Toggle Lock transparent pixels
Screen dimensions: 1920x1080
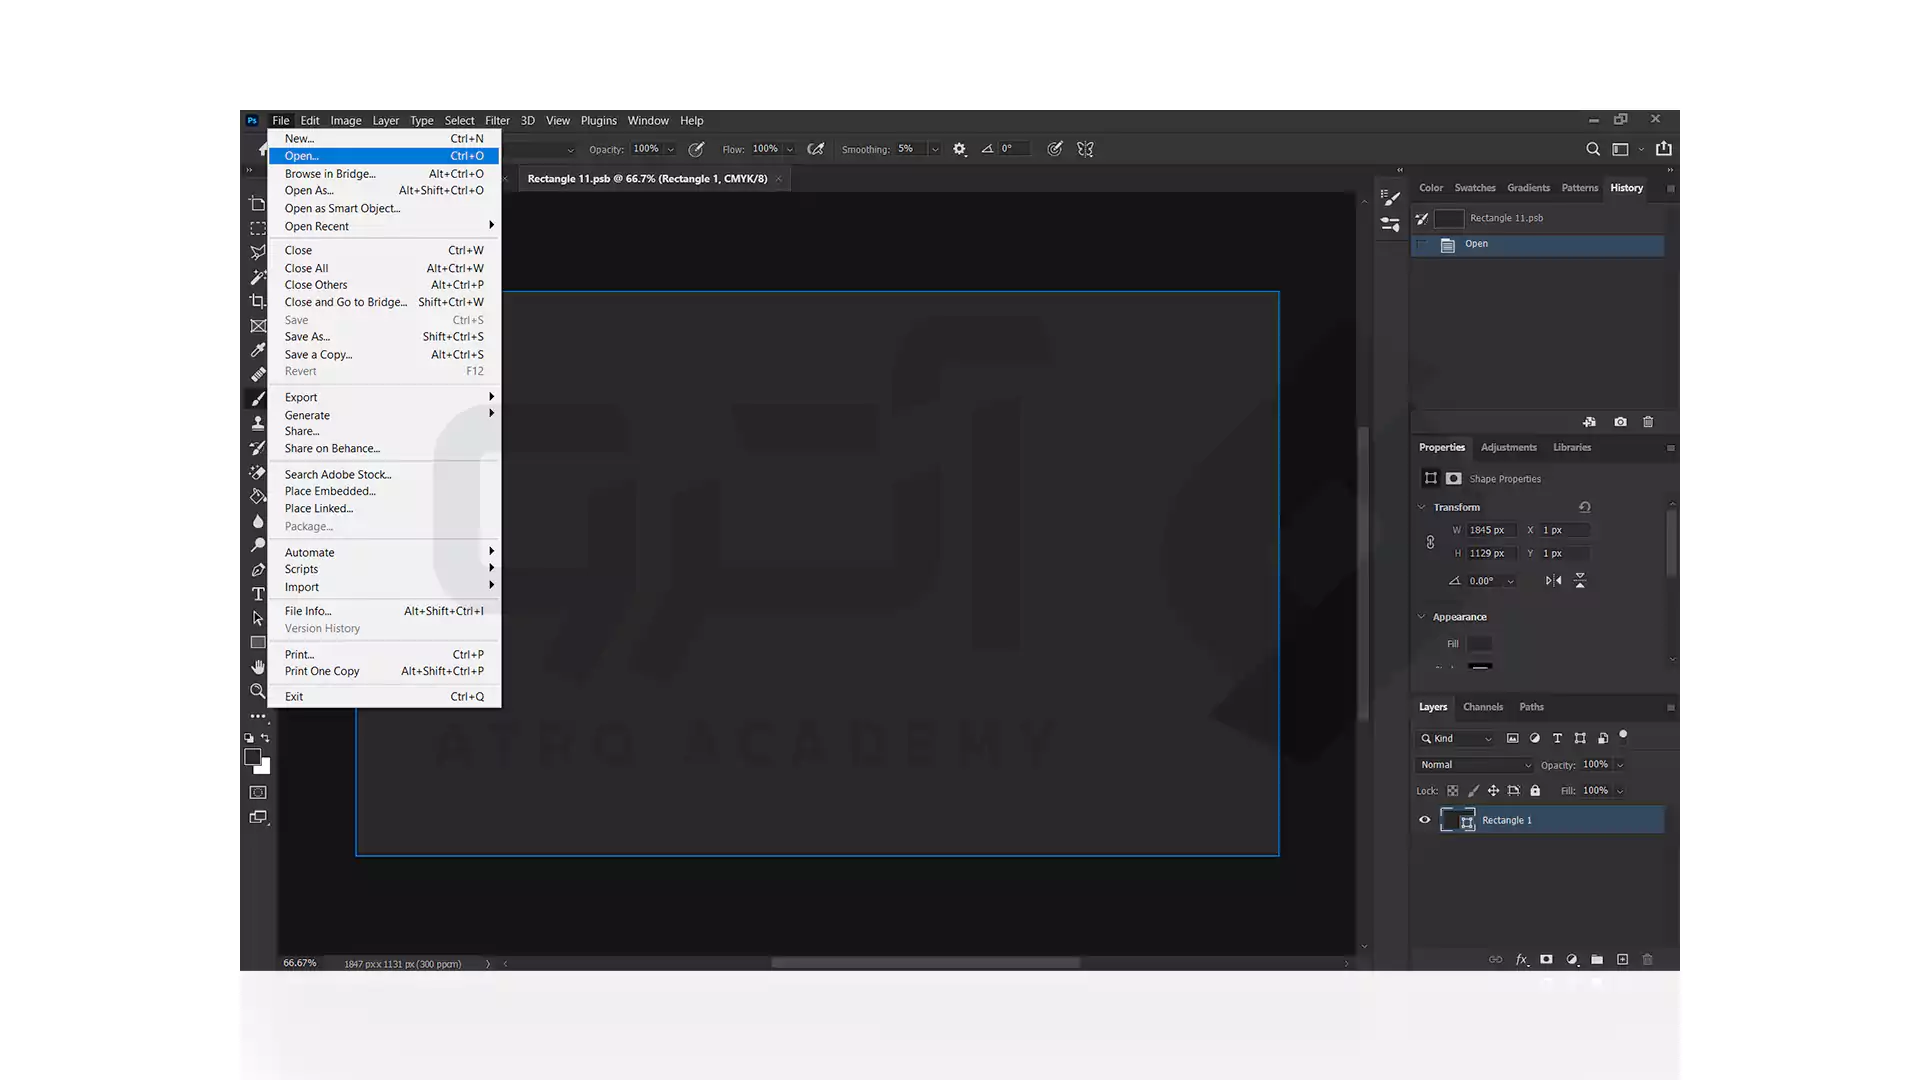[1453, 791]
